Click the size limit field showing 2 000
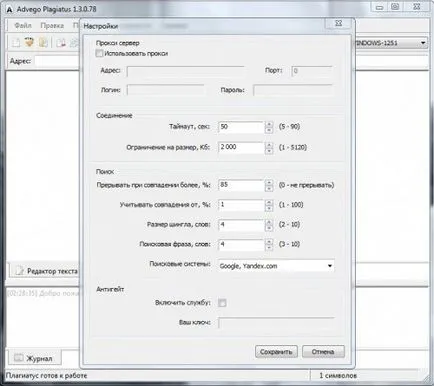The image size is (434, 386). click(241, 147)
